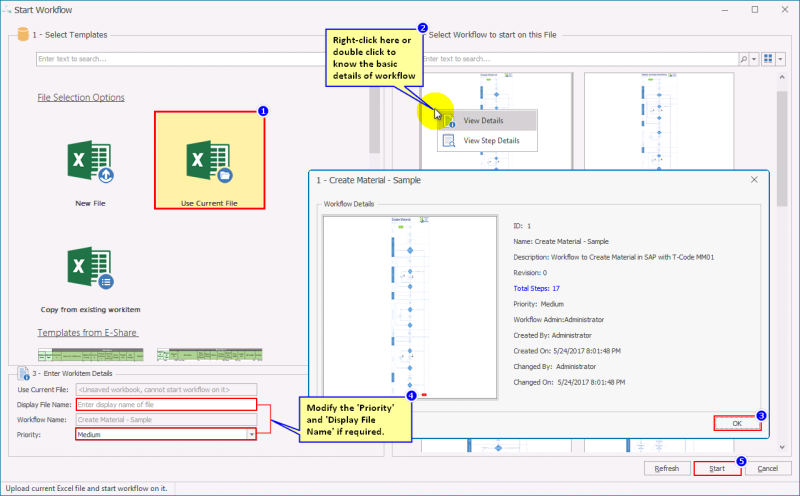Click the workflow search magnifier icon
The image size is (800, 496).
(743, 59)
